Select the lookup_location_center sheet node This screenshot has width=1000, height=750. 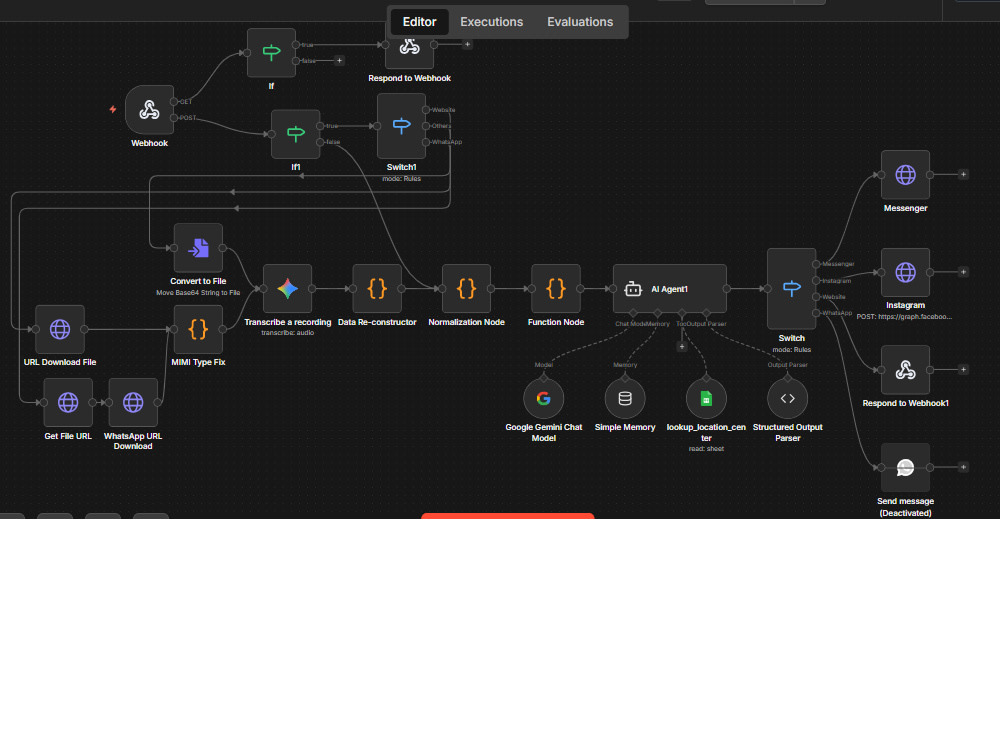pos(706,399)
